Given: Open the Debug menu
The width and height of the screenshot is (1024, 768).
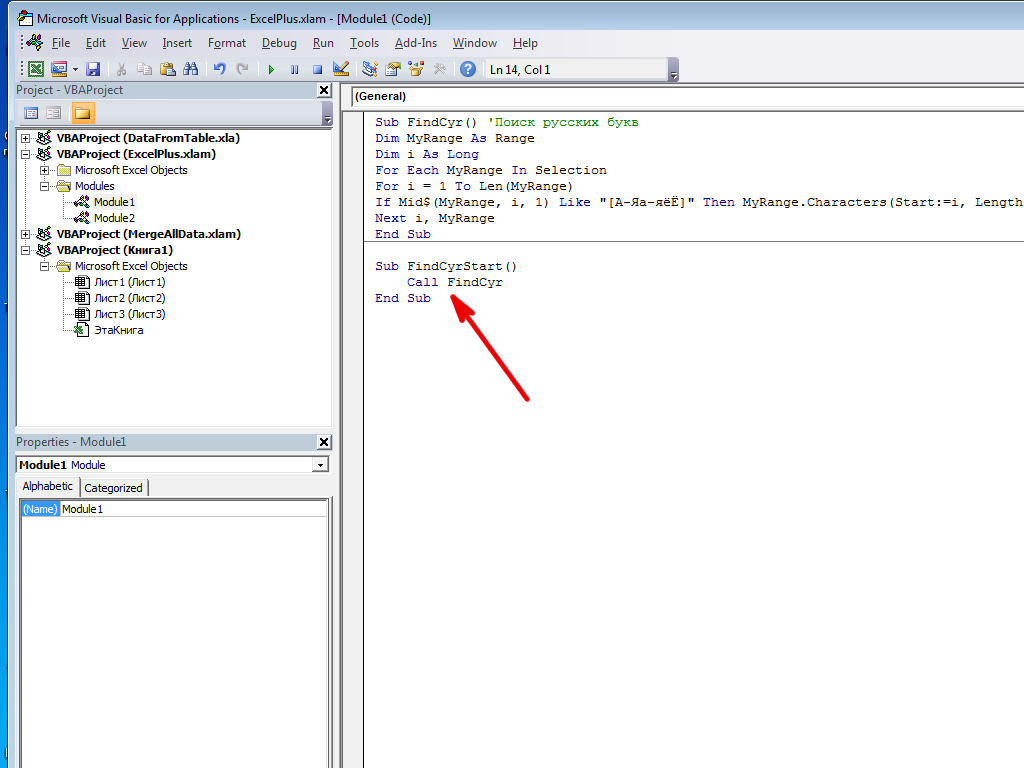Looking at the screenshot, I should click(x=279, y=43).
